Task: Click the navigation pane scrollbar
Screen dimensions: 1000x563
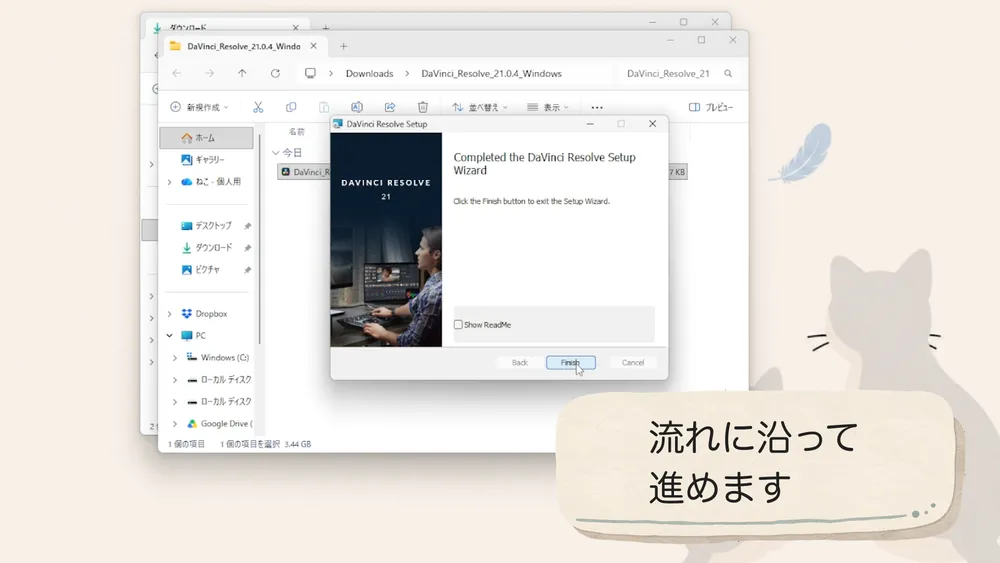Action: coord(260,239)
